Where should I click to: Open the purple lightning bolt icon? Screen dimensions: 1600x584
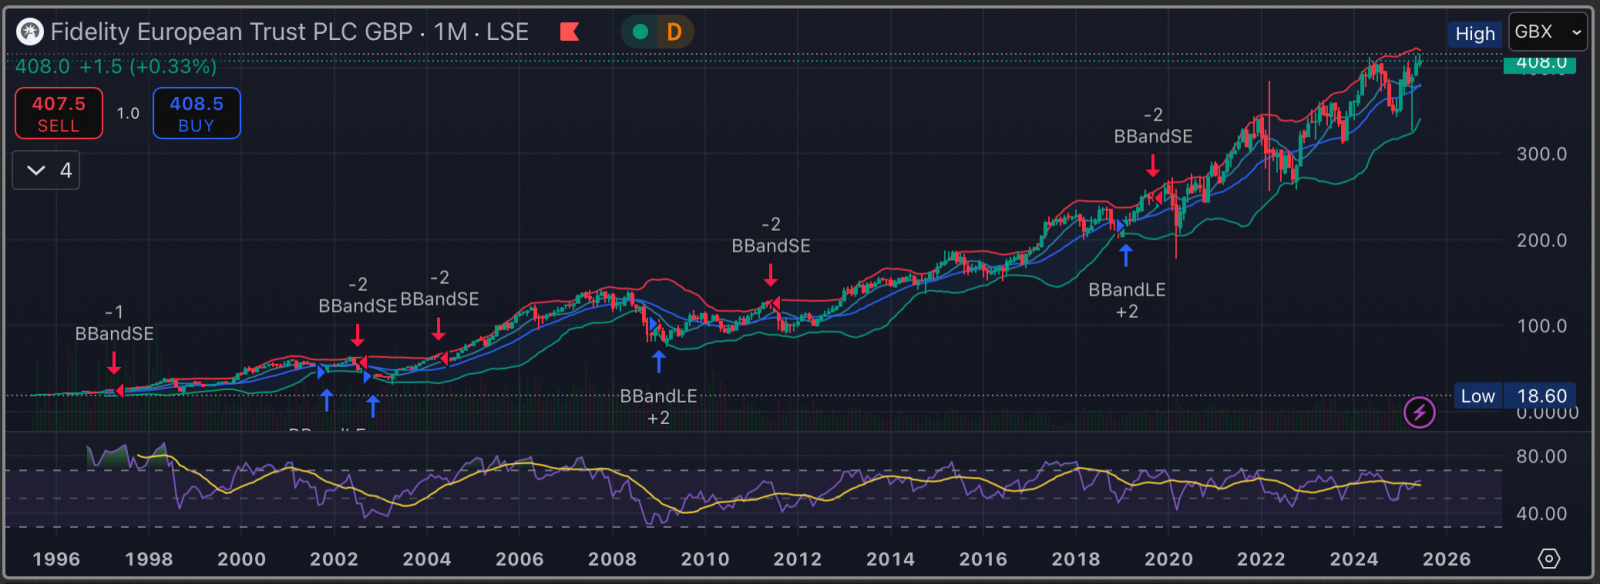point(1419,412)
